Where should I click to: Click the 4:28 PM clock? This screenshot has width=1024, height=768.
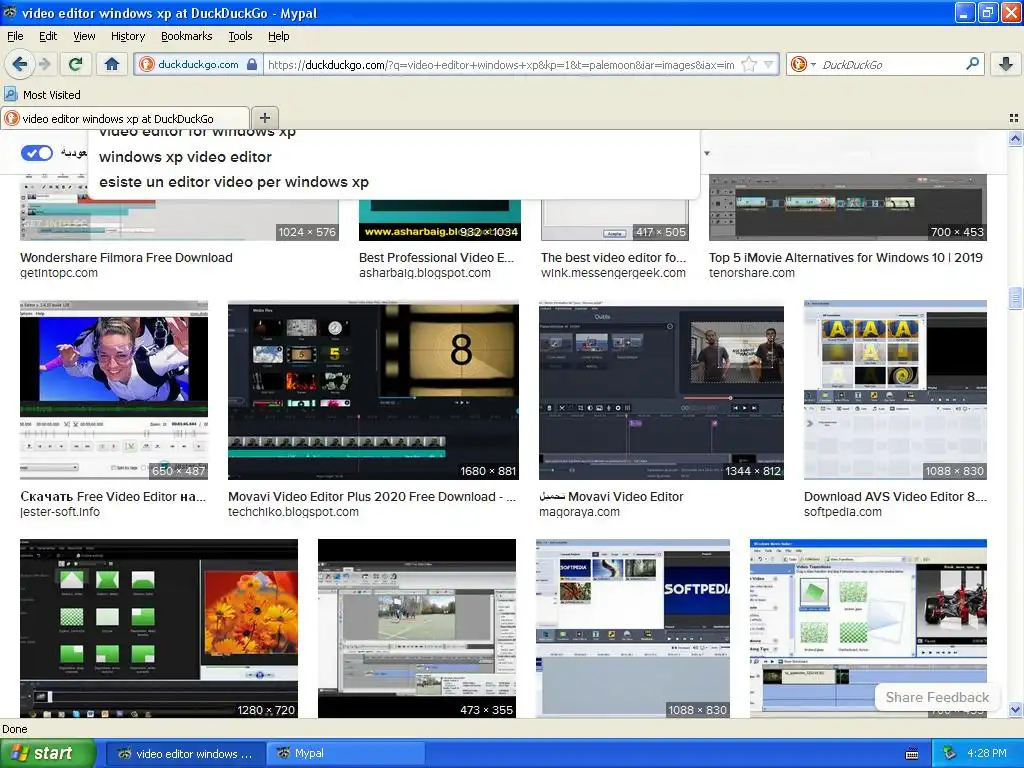(x=987, y=754)
